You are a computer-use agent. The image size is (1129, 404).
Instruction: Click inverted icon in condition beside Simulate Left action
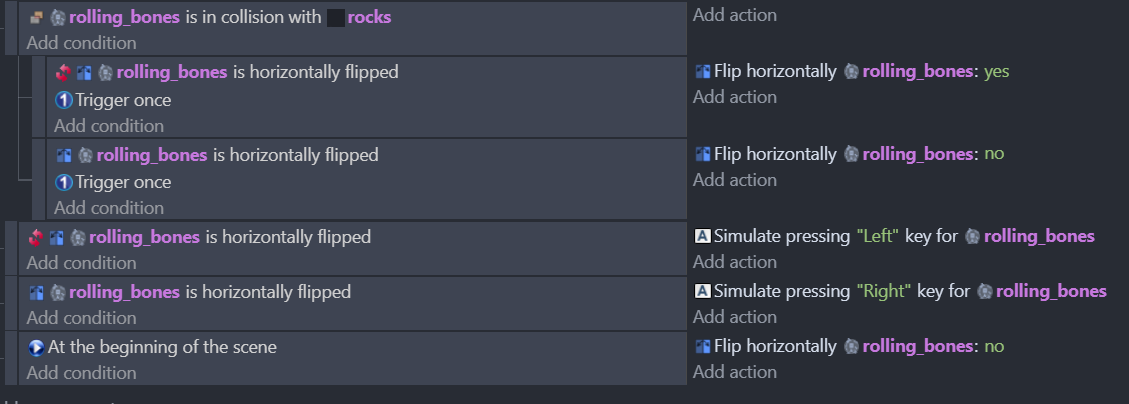coord(37,237)
